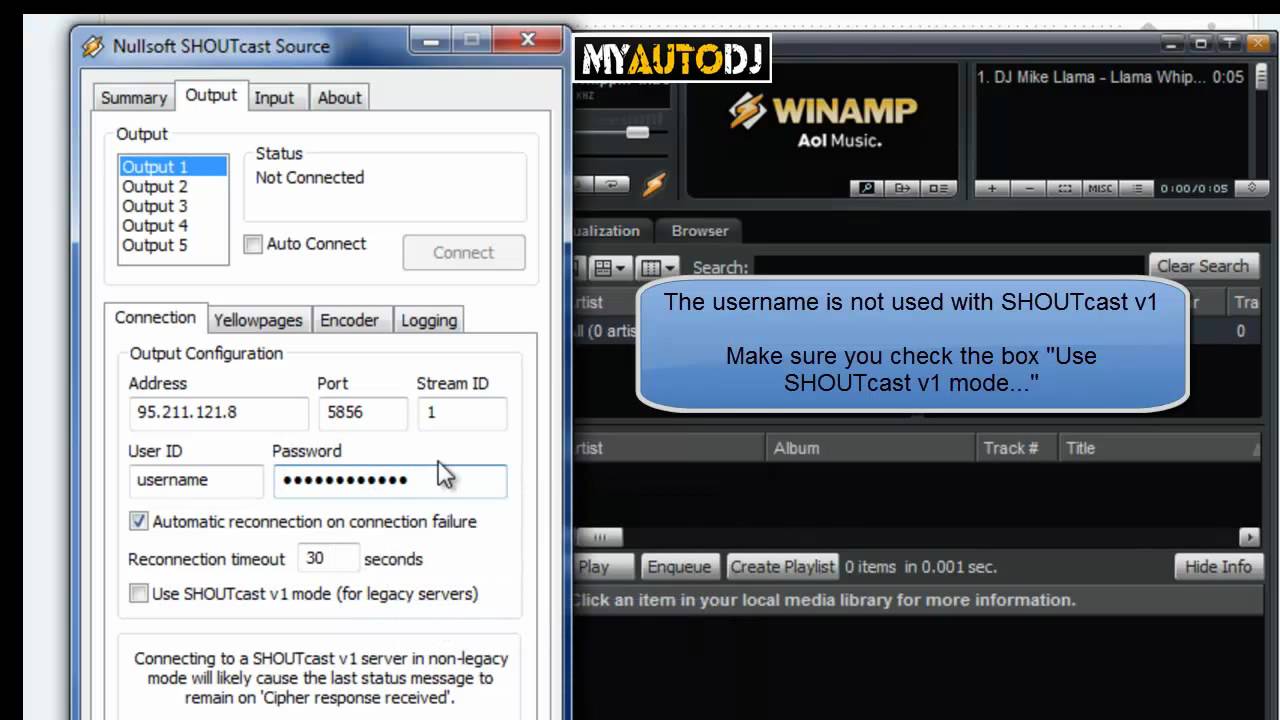Adjust the Winamp volume slider handle

click(637, 132)
